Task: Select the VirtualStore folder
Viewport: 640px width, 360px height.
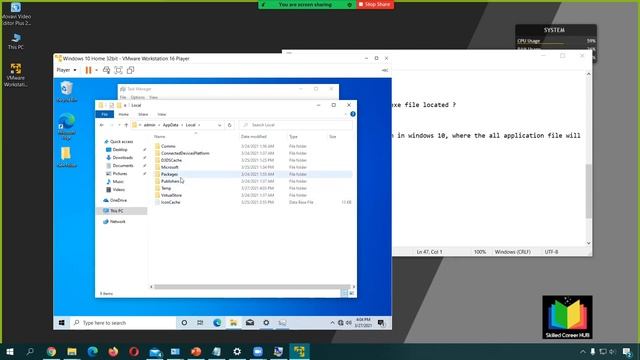Action: [x=171, y=195]
